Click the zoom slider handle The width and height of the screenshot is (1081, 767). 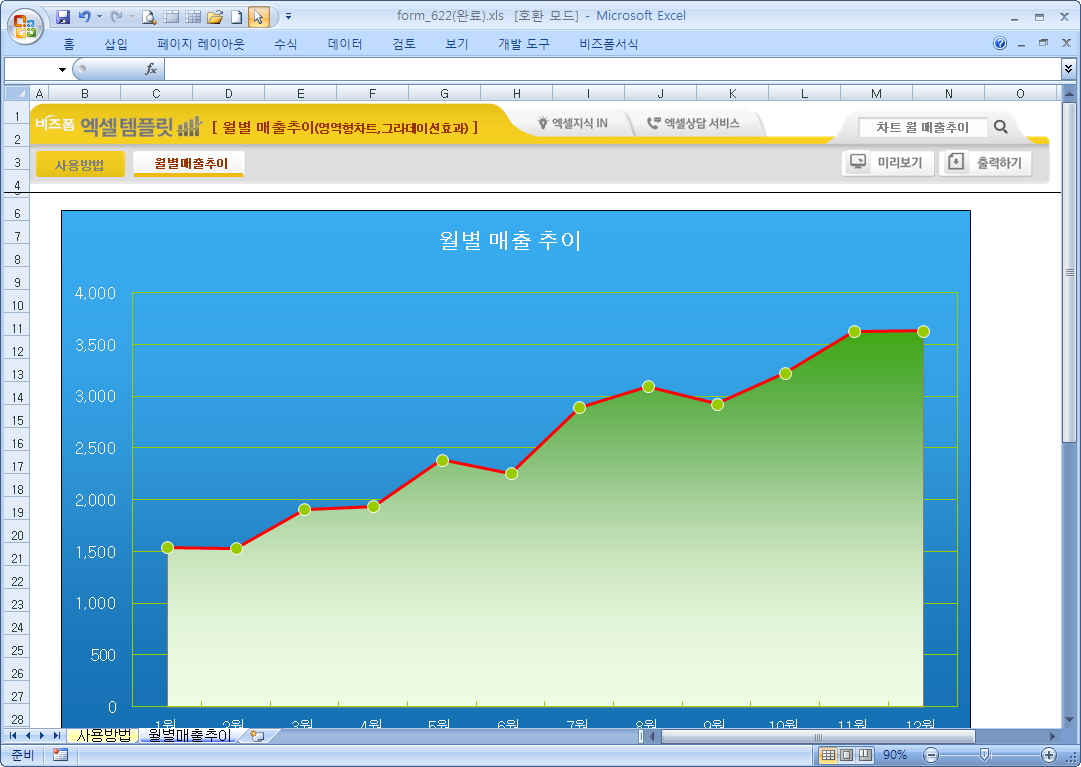[x=985, y=755]
